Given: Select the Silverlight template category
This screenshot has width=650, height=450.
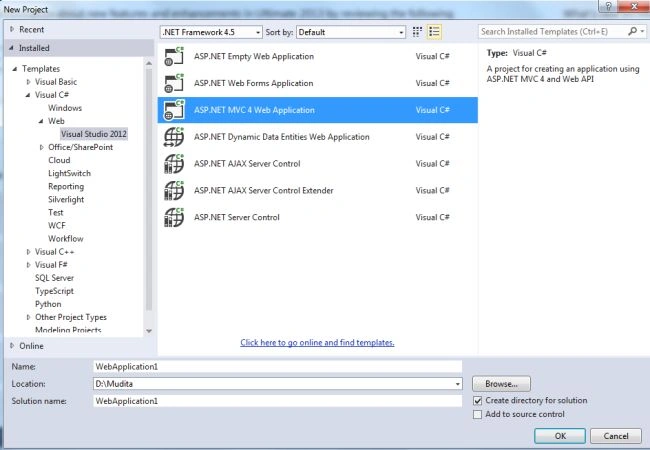Looking at the screenshot, I should [66, 199].
